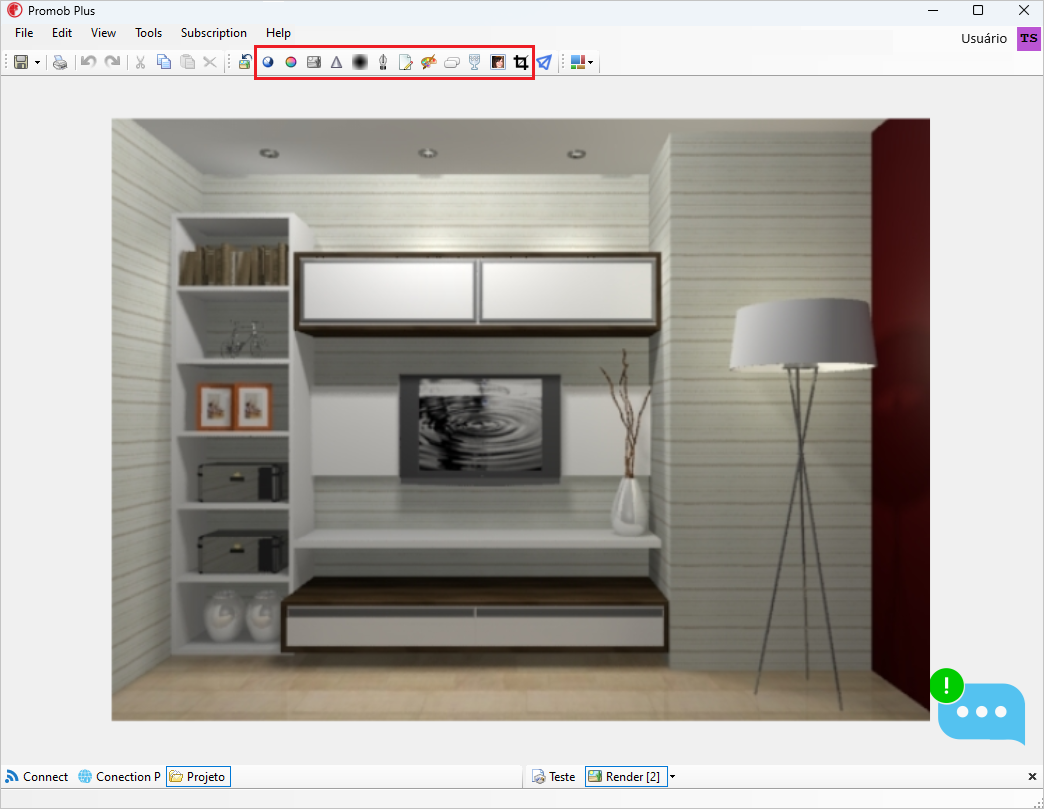Open the rainbow color circle adjustment tool
1044x809 pixels.
291,62
